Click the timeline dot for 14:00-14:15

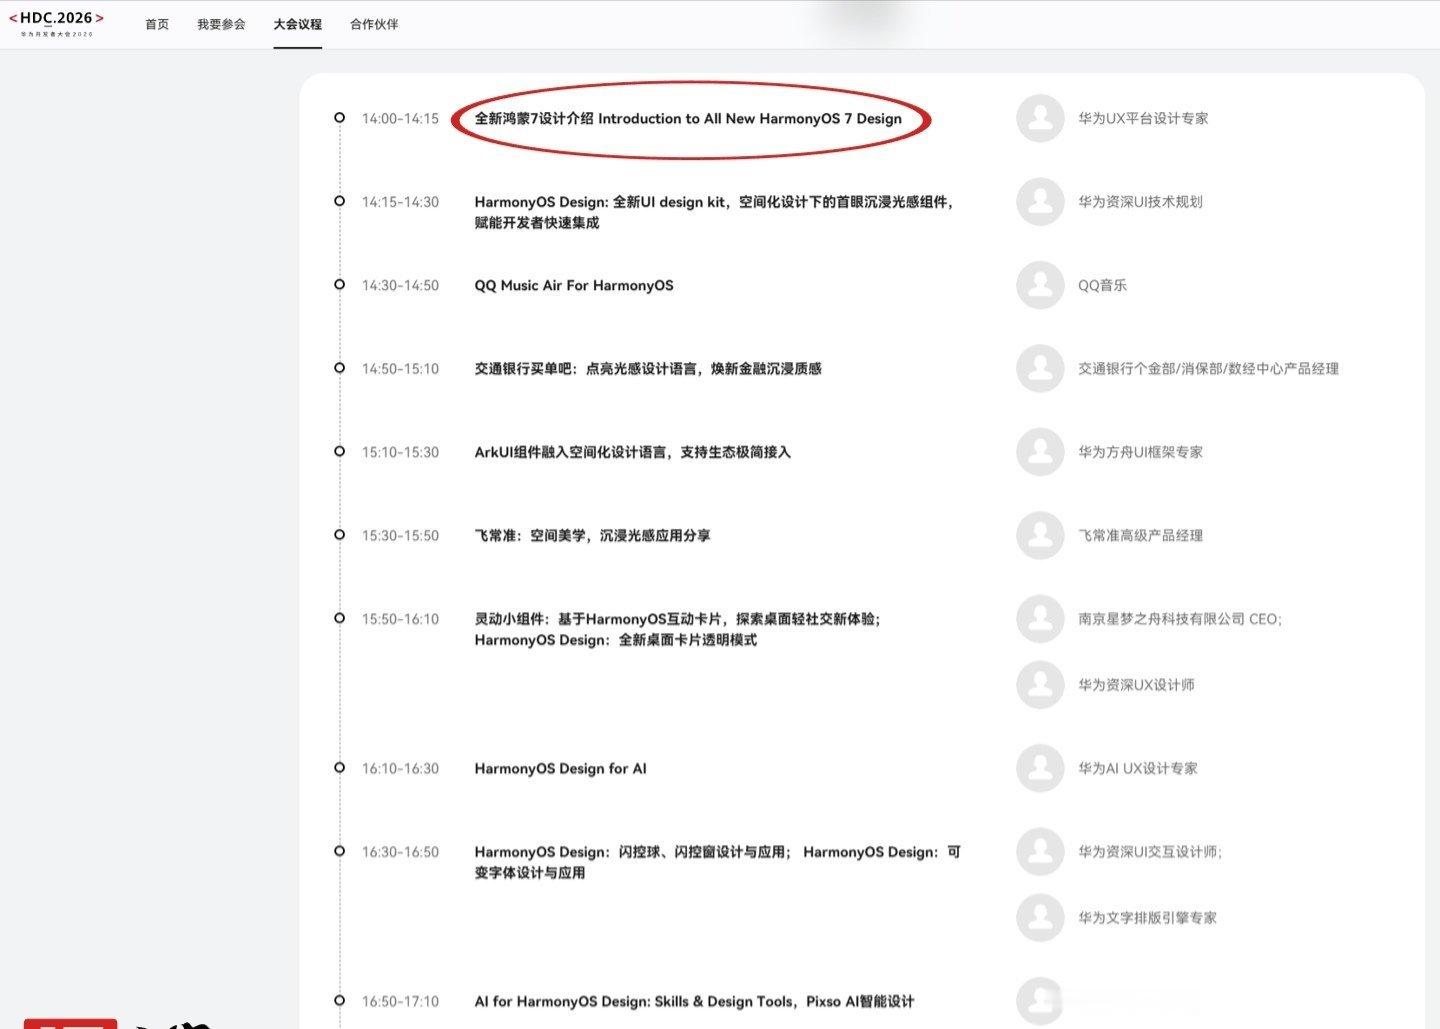pos(340,117)
